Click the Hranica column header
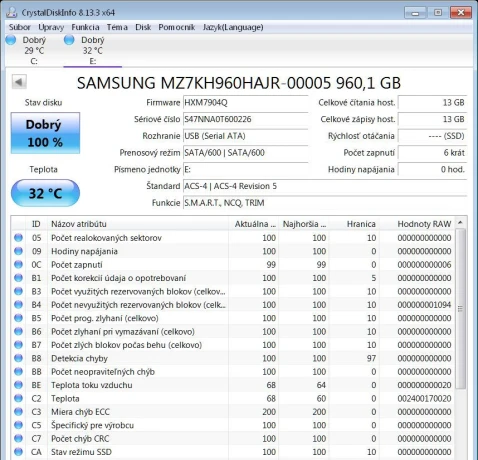The image size is (478, 460). 354,224
